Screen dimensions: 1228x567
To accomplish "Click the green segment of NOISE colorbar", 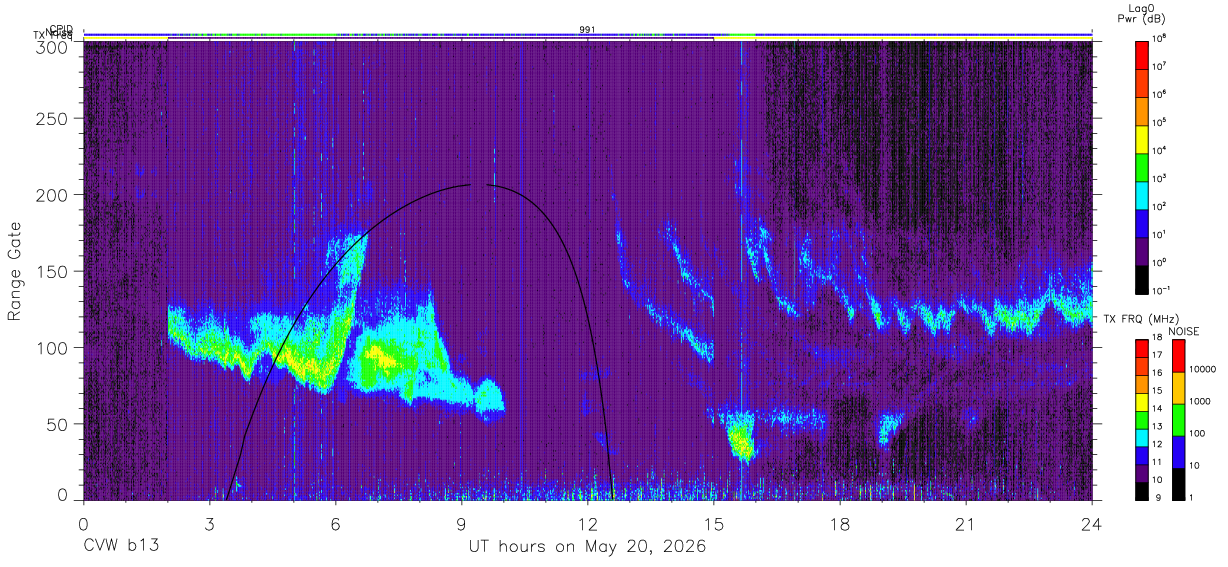I will 1178,419.
